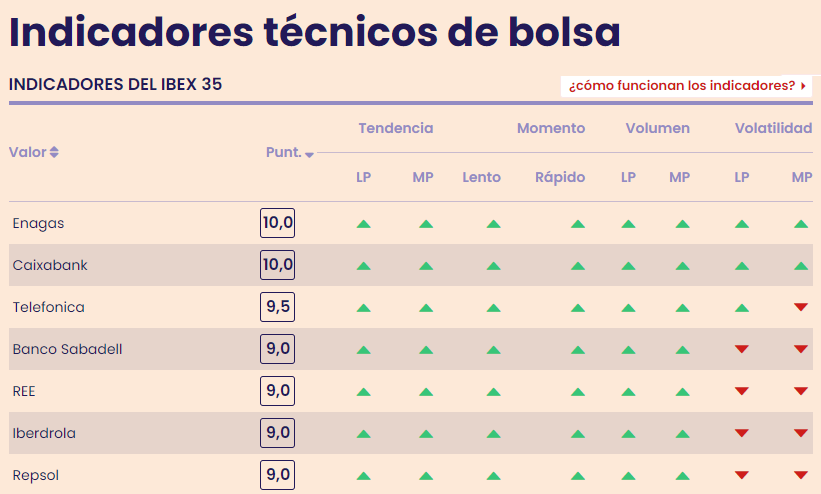This screenshot has height=494, width=821.
Task: Click Telefonica MP volatility red arrow
Action: 801,307
